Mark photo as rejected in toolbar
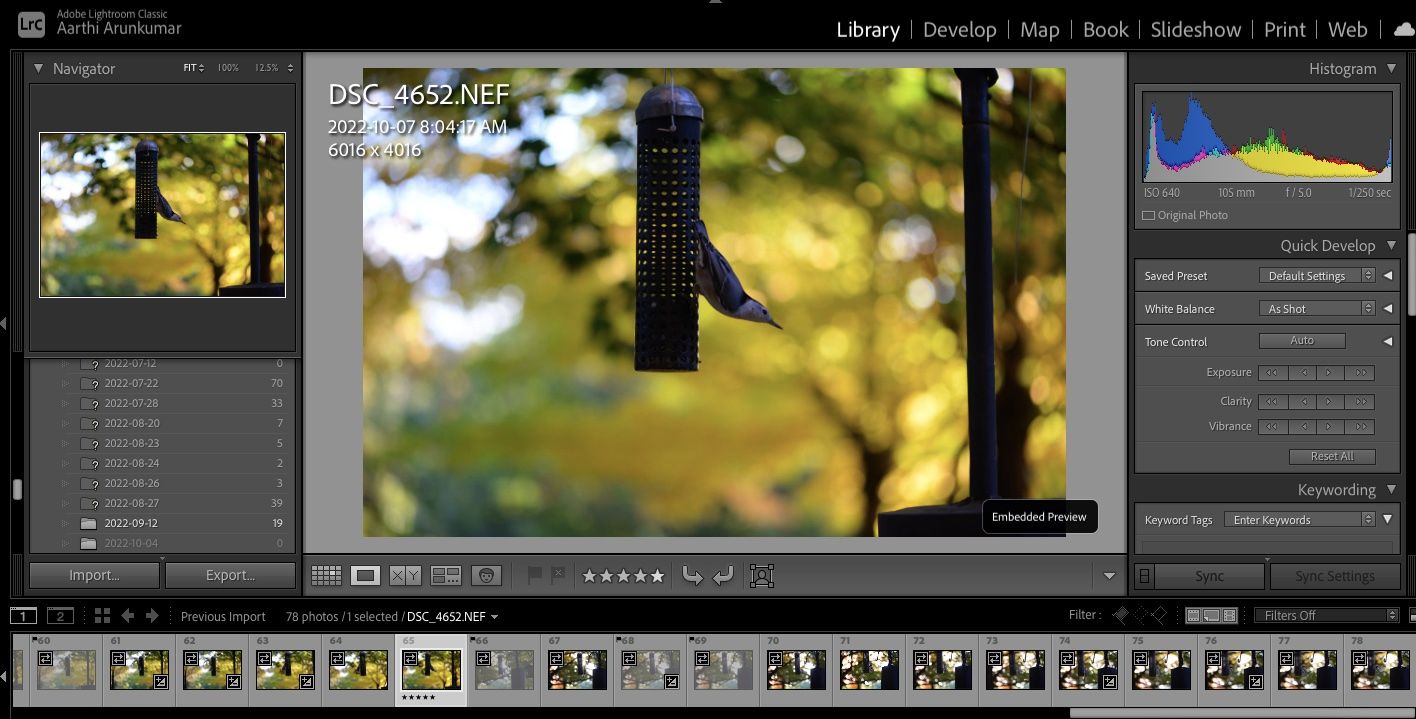1416x719 pixels. click(x=558, y=575)
